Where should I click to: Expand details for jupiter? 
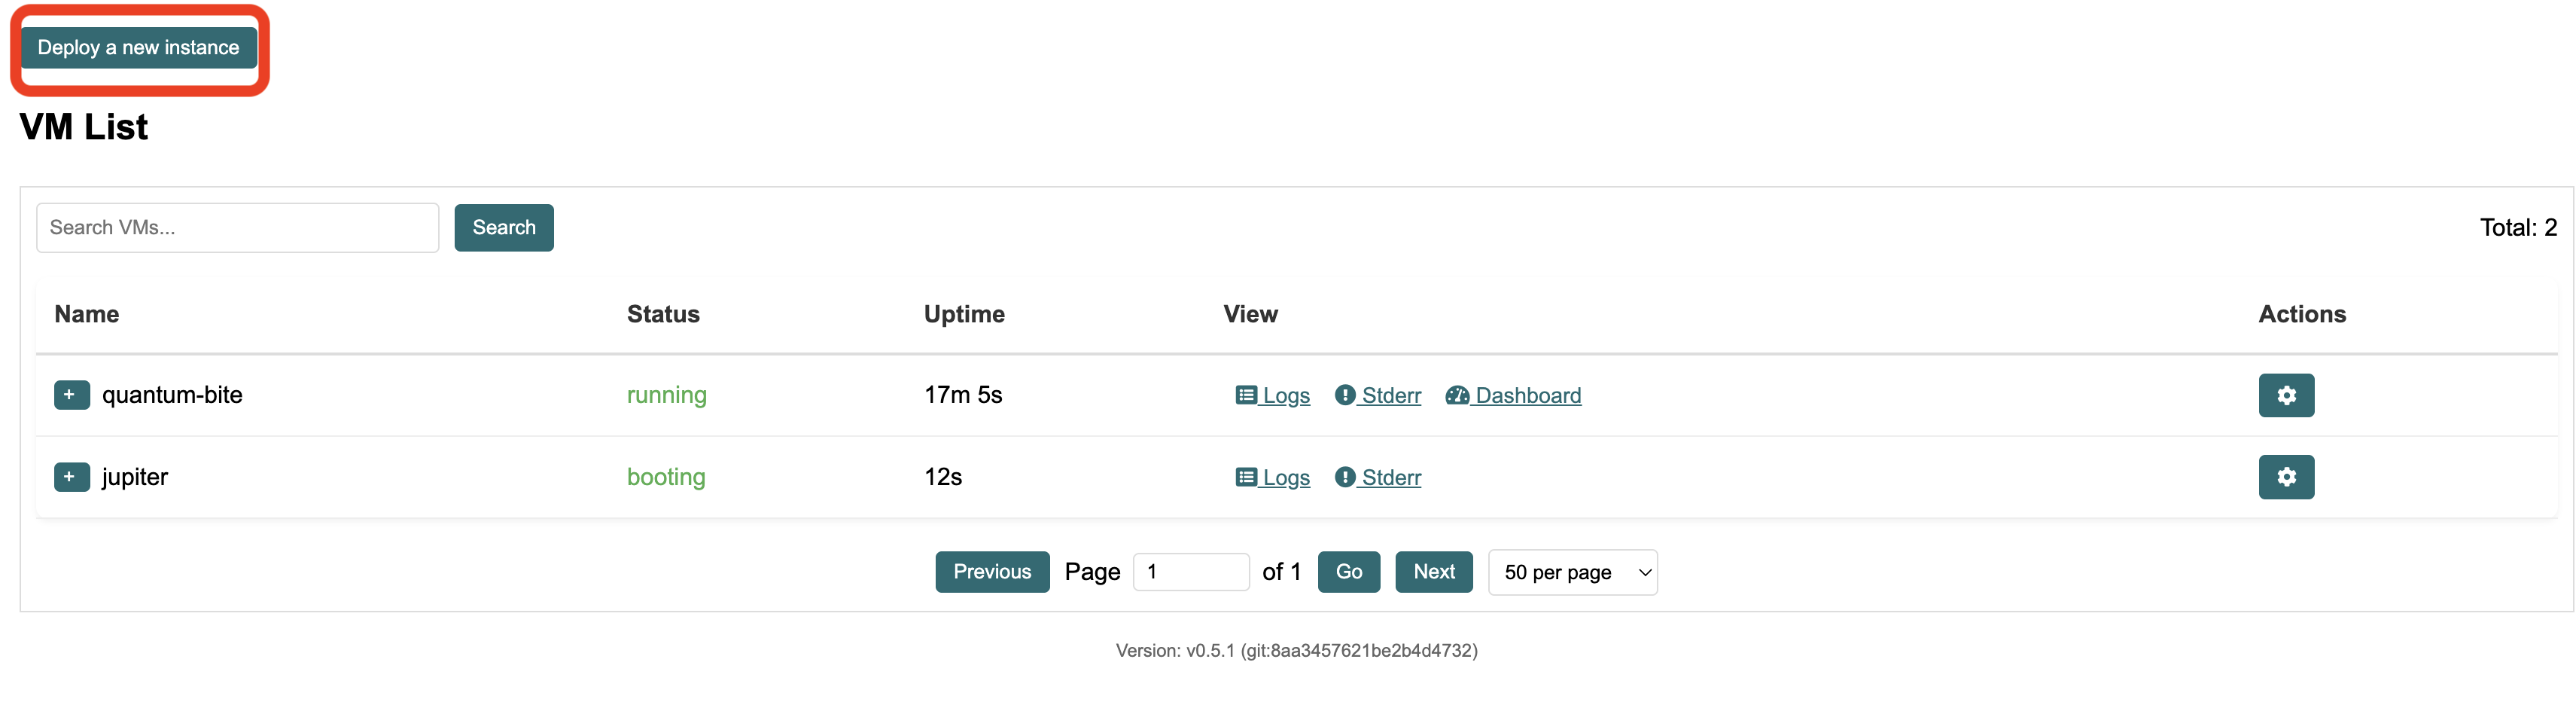(71, 477)
